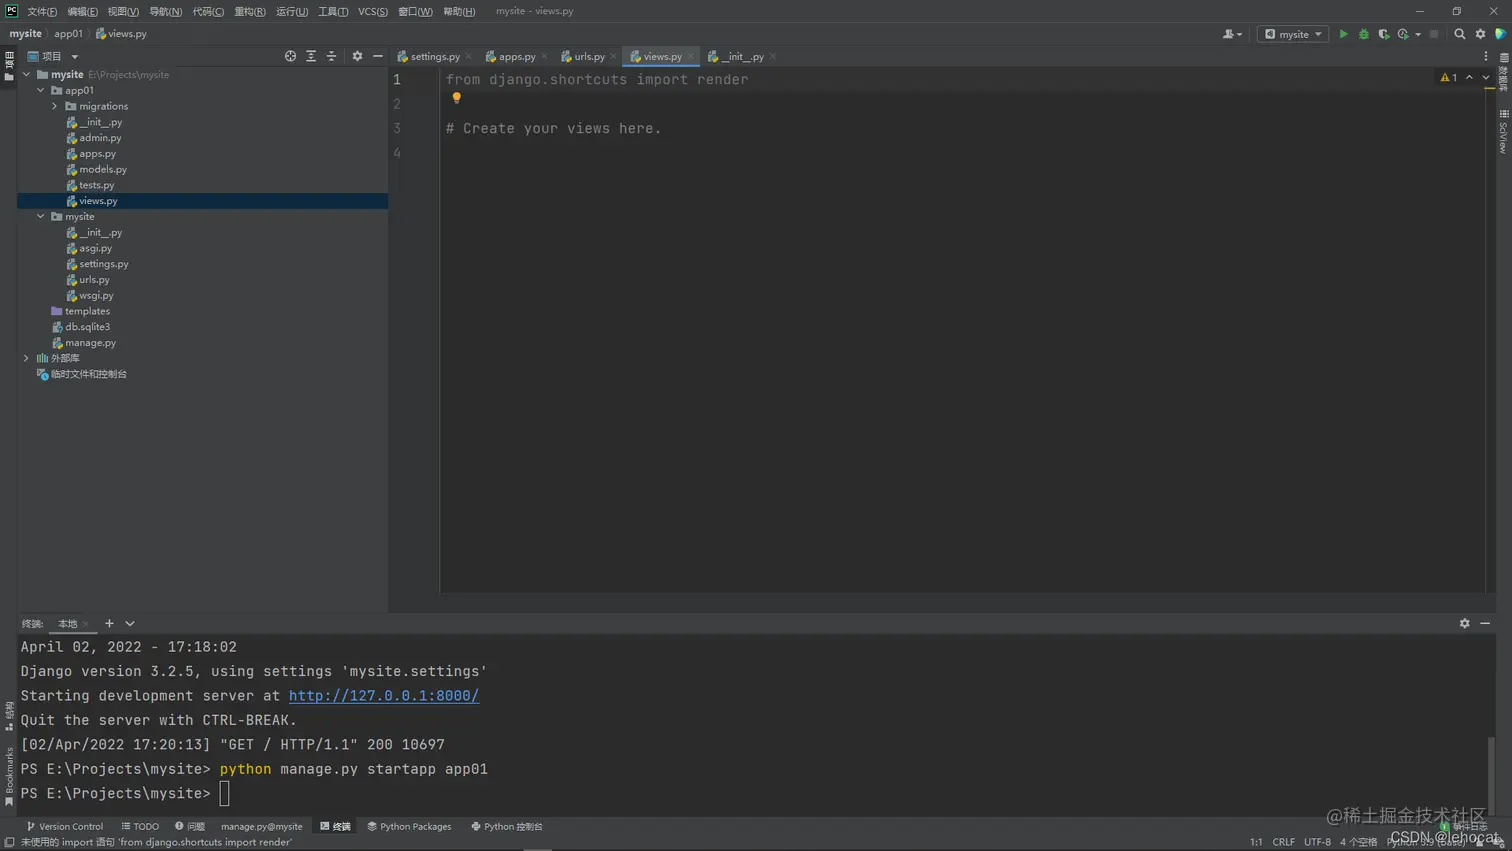Click the user account icon in toolbar
This screenshot has height=851, width=1512.
click(1232, 34)
